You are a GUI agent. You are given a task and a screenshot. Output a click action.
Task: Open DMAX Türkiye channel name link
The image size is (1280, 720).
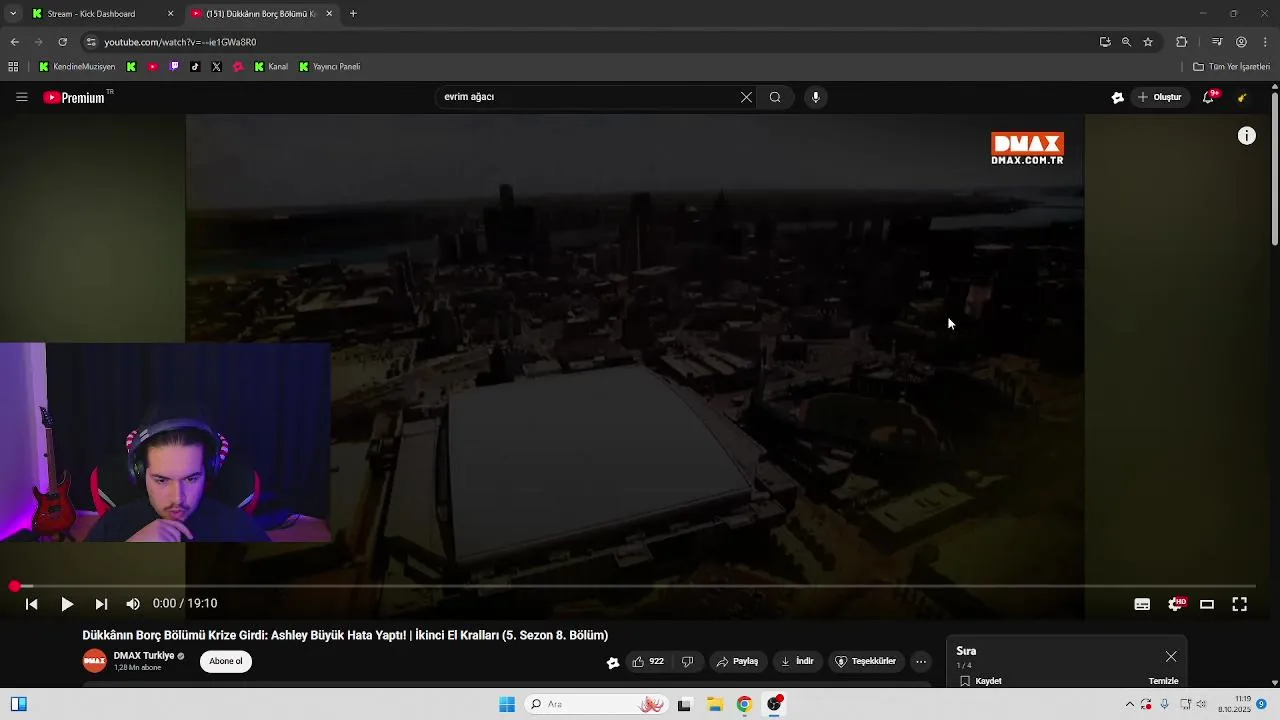[x=144, y=656]
